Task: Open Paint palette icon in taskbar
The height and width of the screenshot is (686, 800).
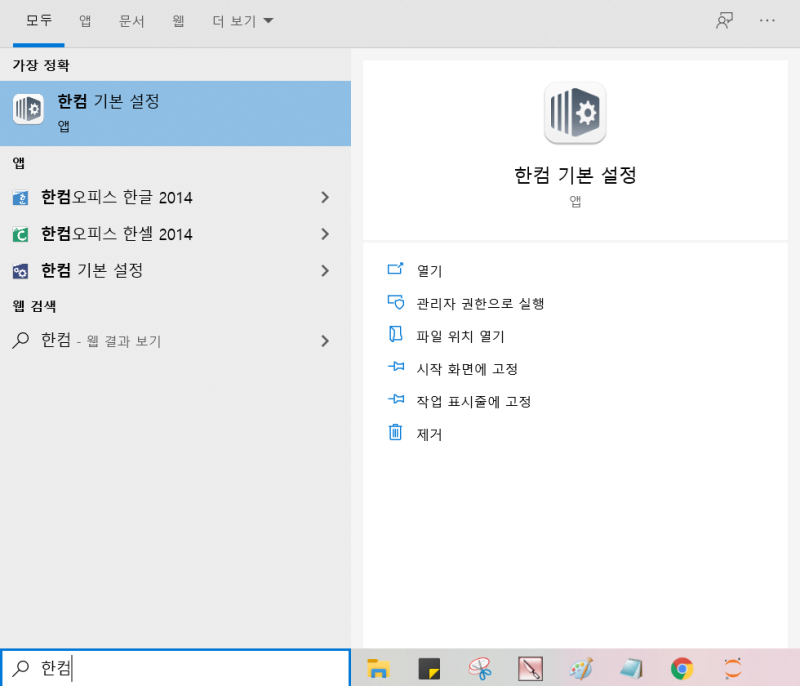Action: pos(581,668)
